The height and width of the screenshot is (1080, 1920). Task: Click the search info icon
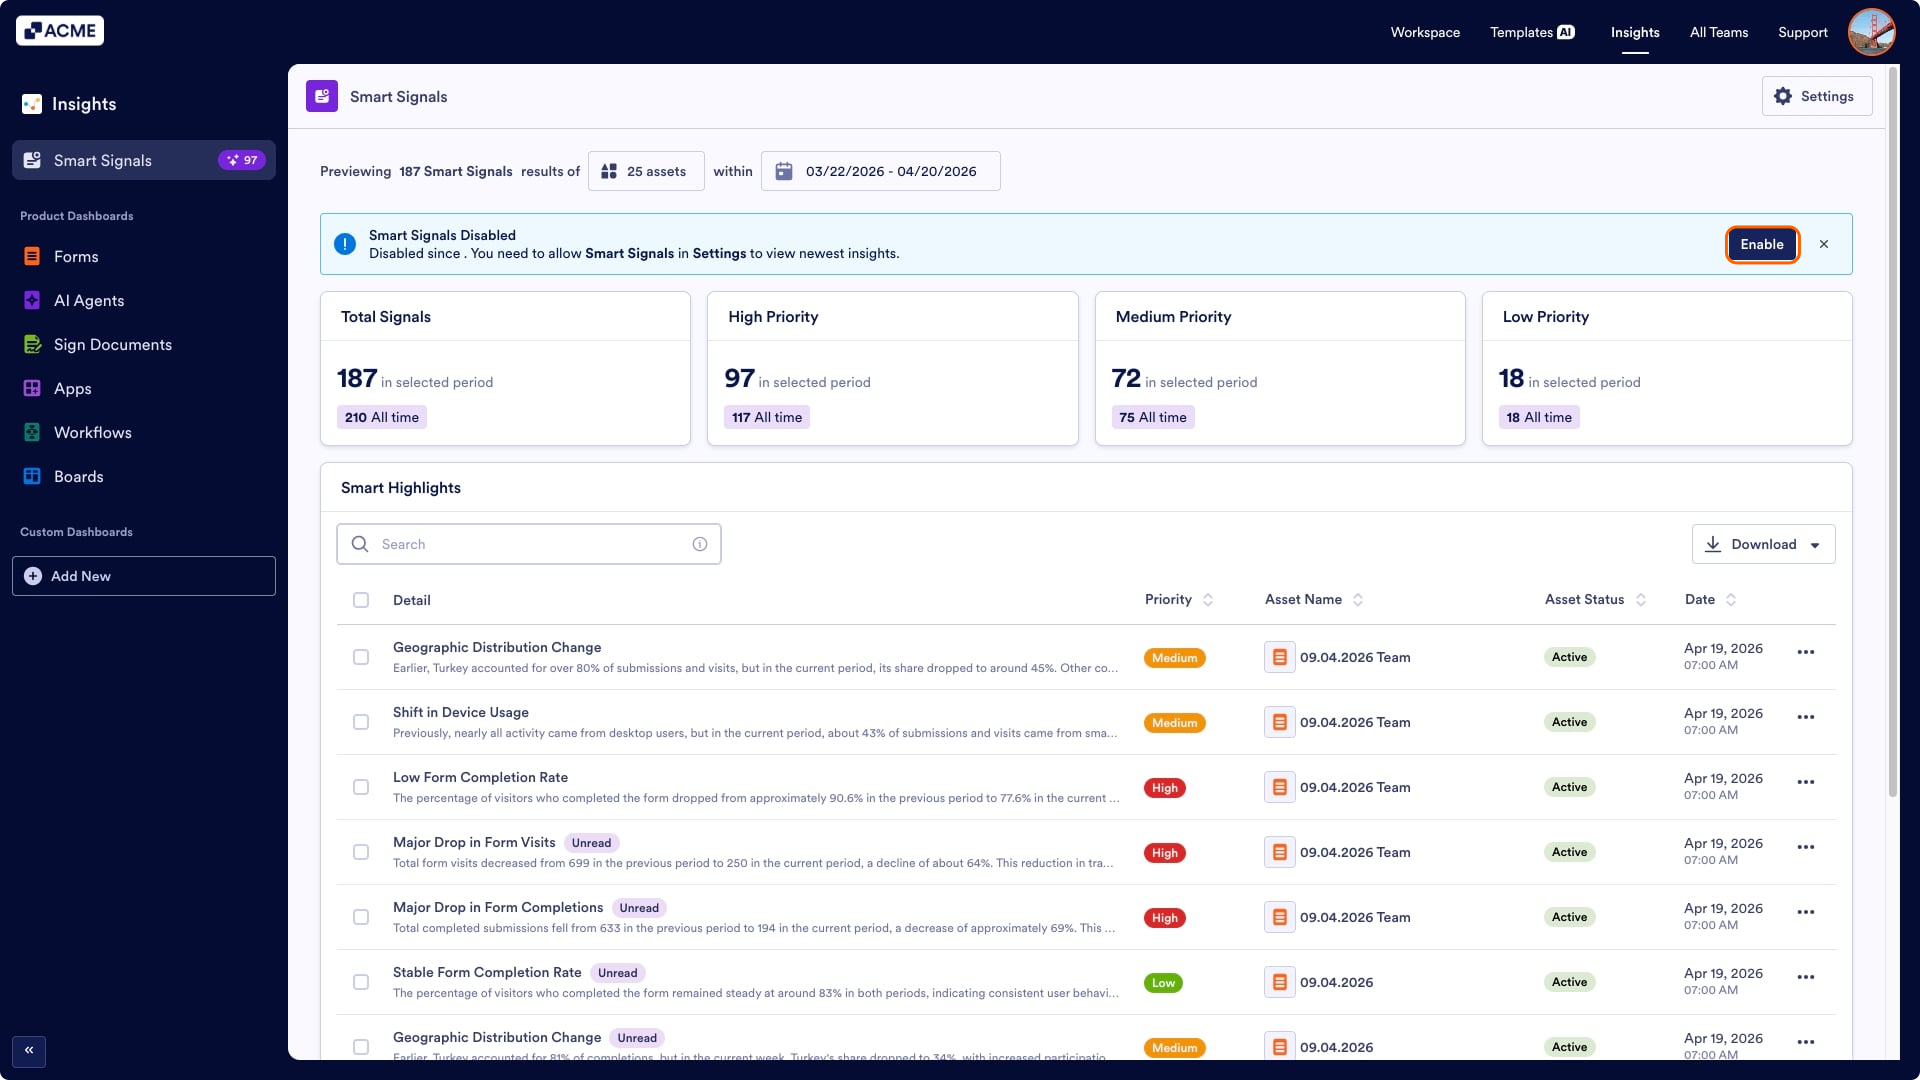(700, 545)
